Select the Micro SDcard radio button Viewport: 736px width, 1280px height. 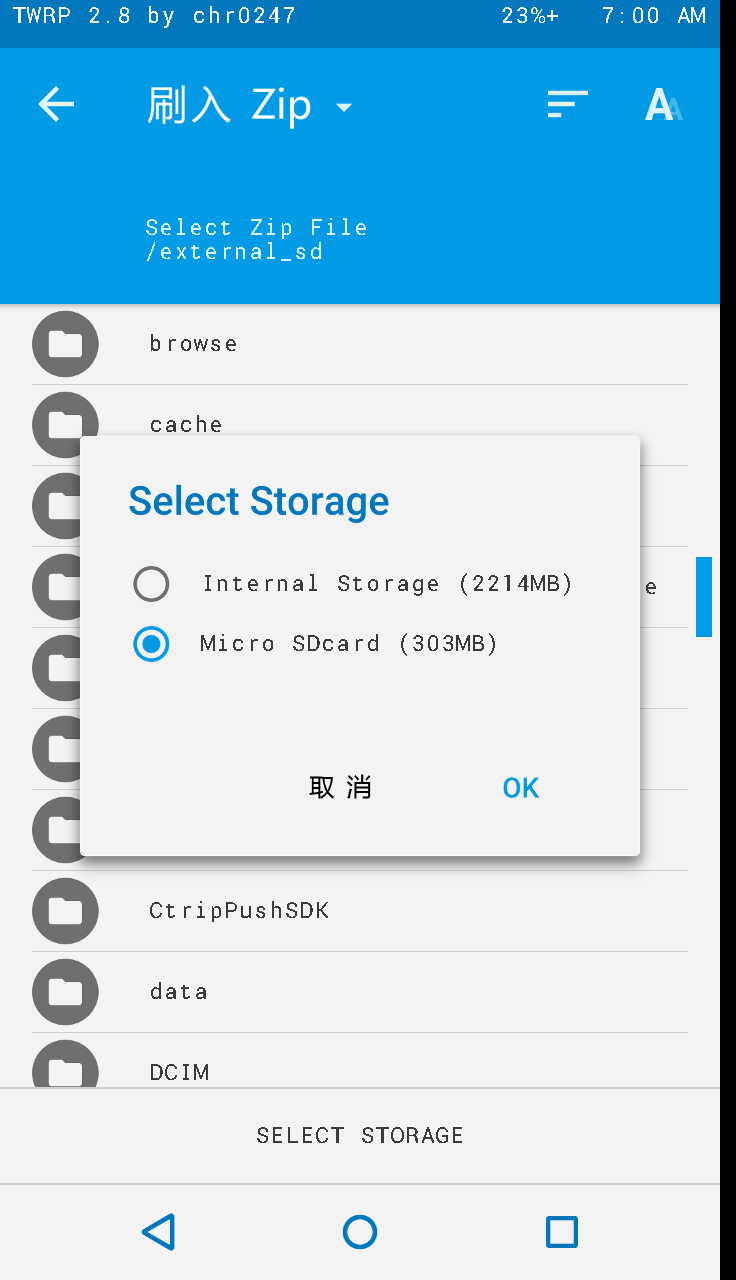point(152,644)
